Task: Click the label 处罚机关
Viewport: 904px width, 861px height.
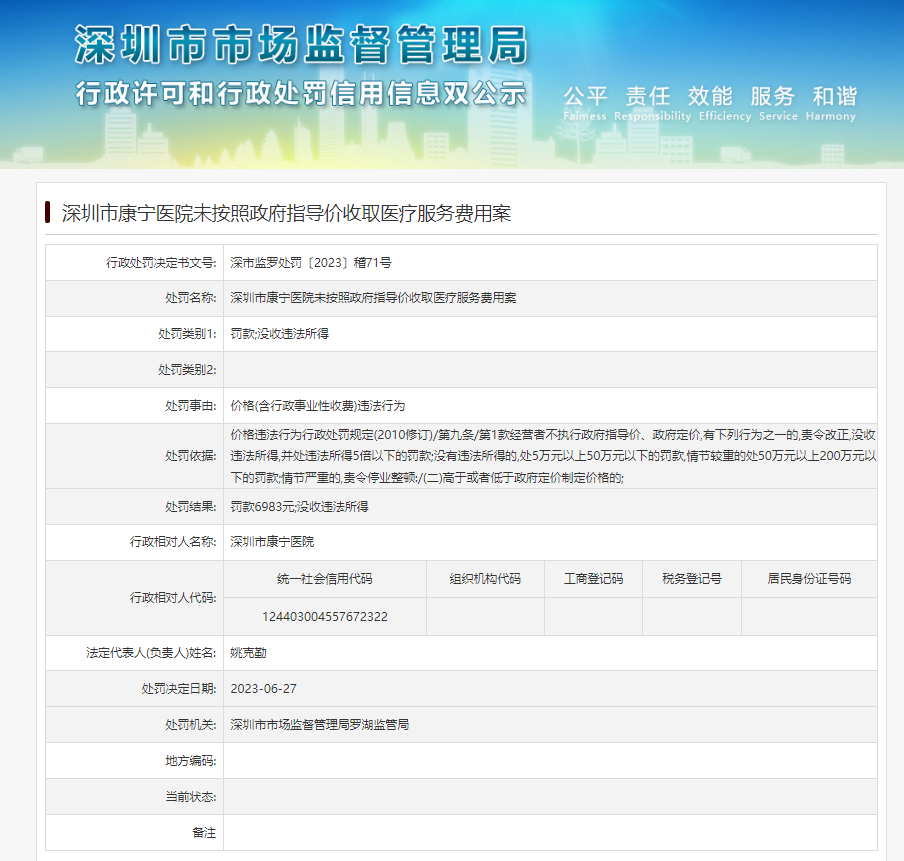Action: (x=191, y=725)
